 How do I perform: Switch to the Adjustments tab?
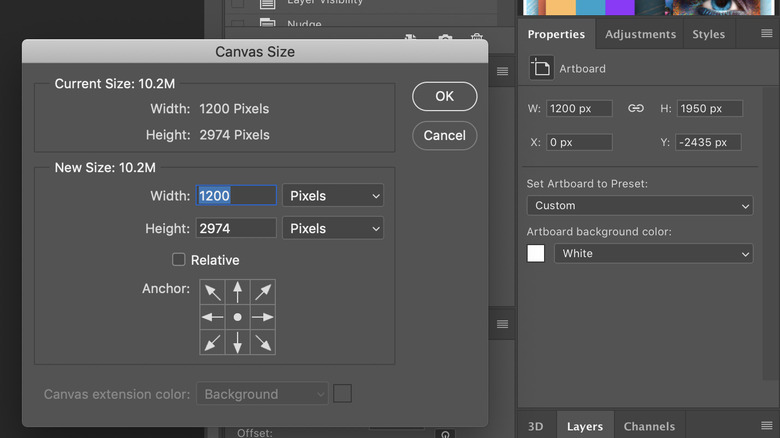(640, 34)
